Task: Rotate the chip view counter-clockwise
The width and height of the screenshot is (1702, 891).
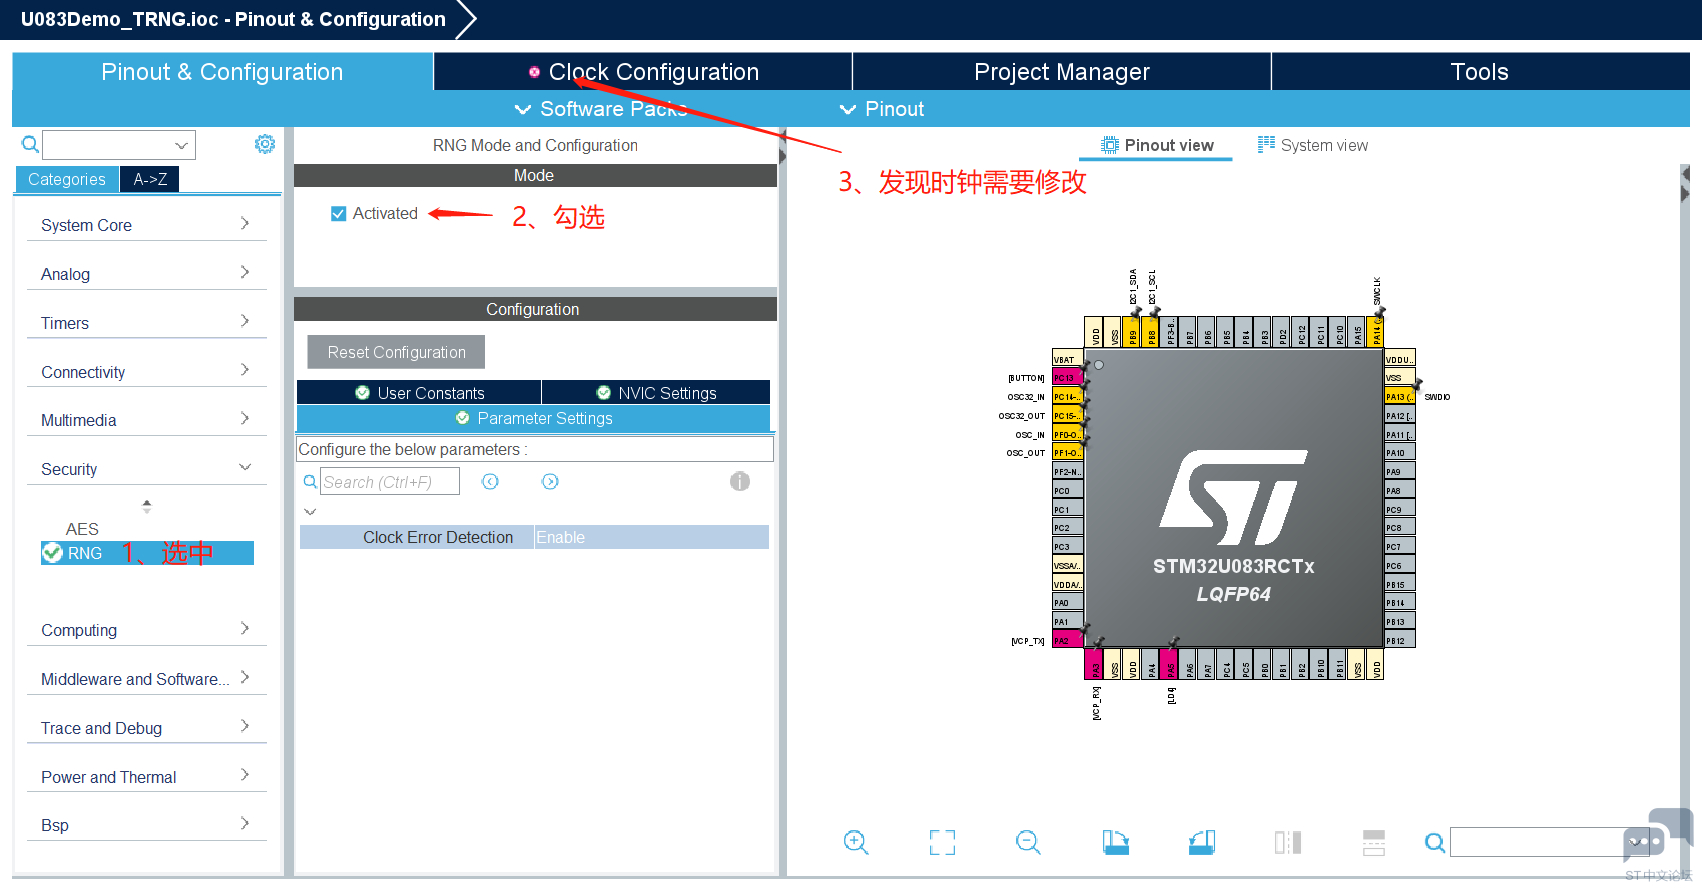Action: [x=1202, y=842]
